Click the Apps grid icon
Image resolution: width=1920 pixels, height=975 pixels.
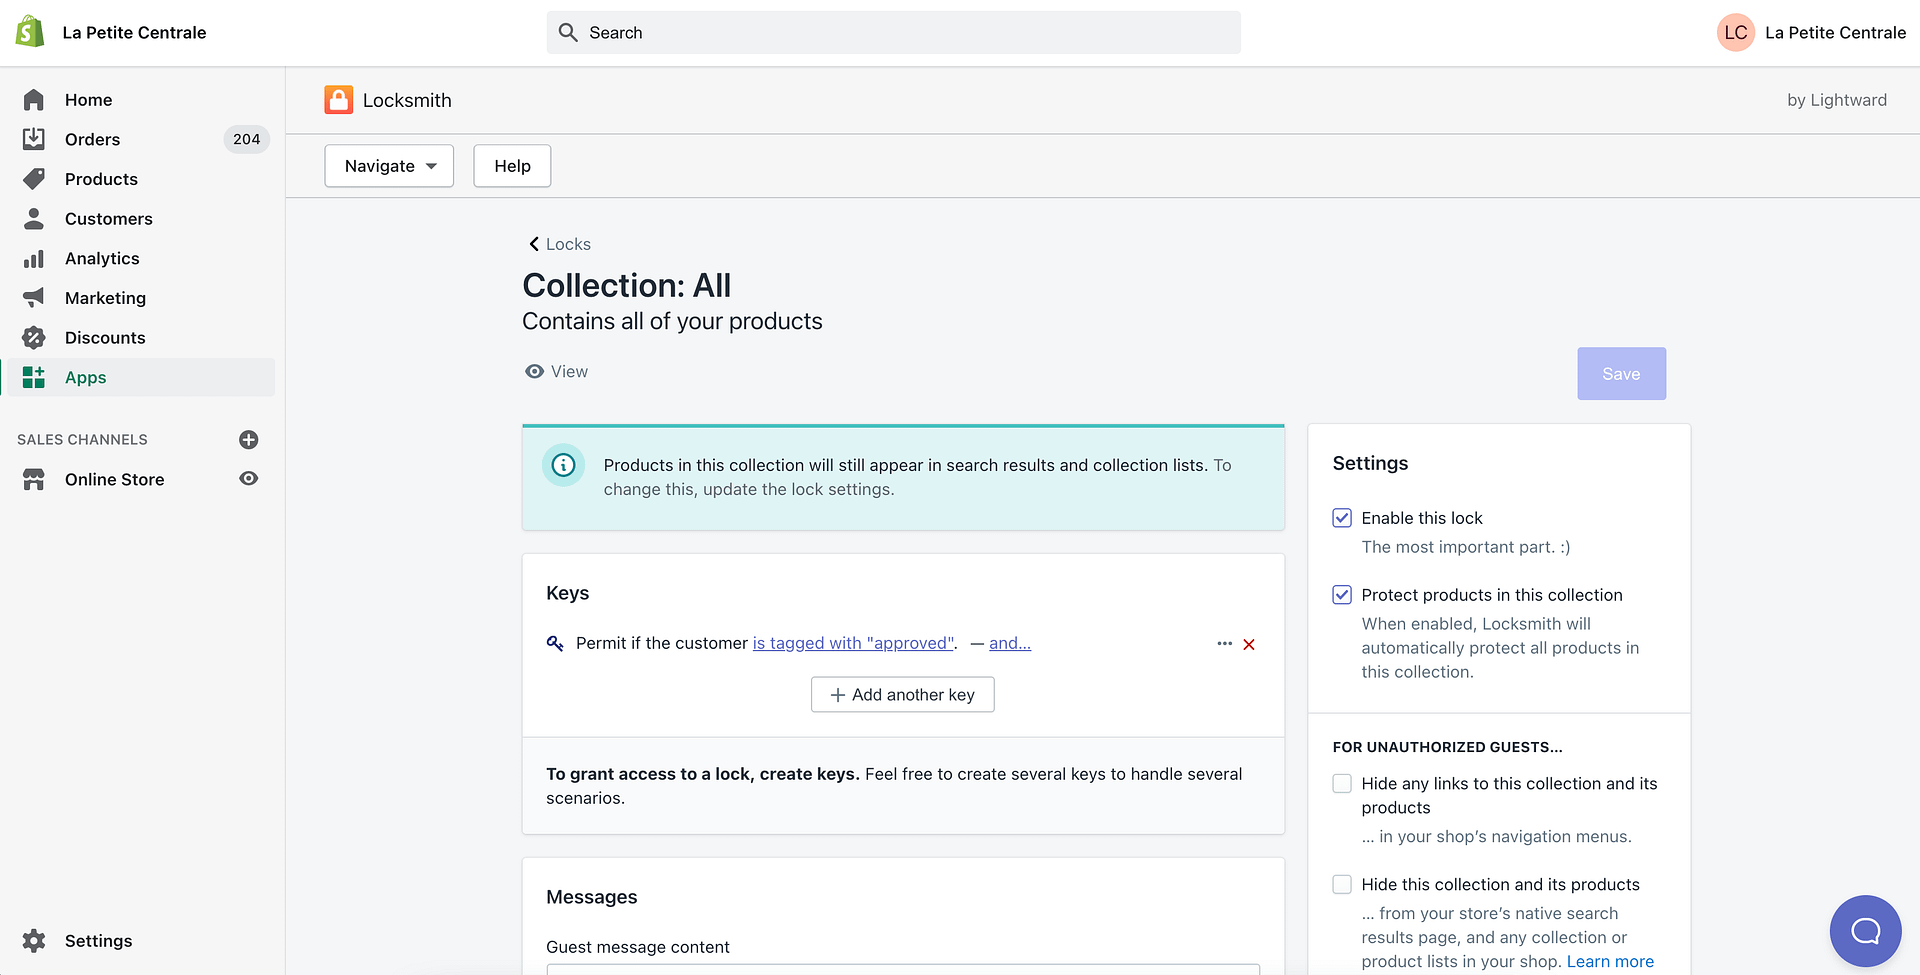(34, 377)
